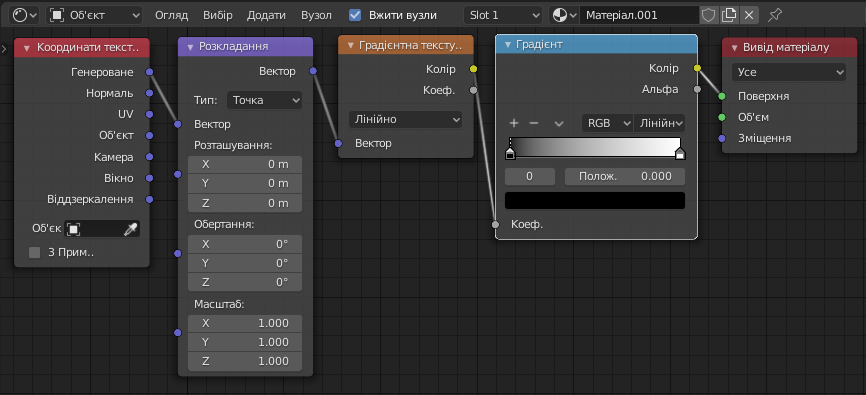This screenshot has height=395, width=866.
Task: Open the black color swatch of active stop
Action: pyautogui.click(x=595, y=201)
